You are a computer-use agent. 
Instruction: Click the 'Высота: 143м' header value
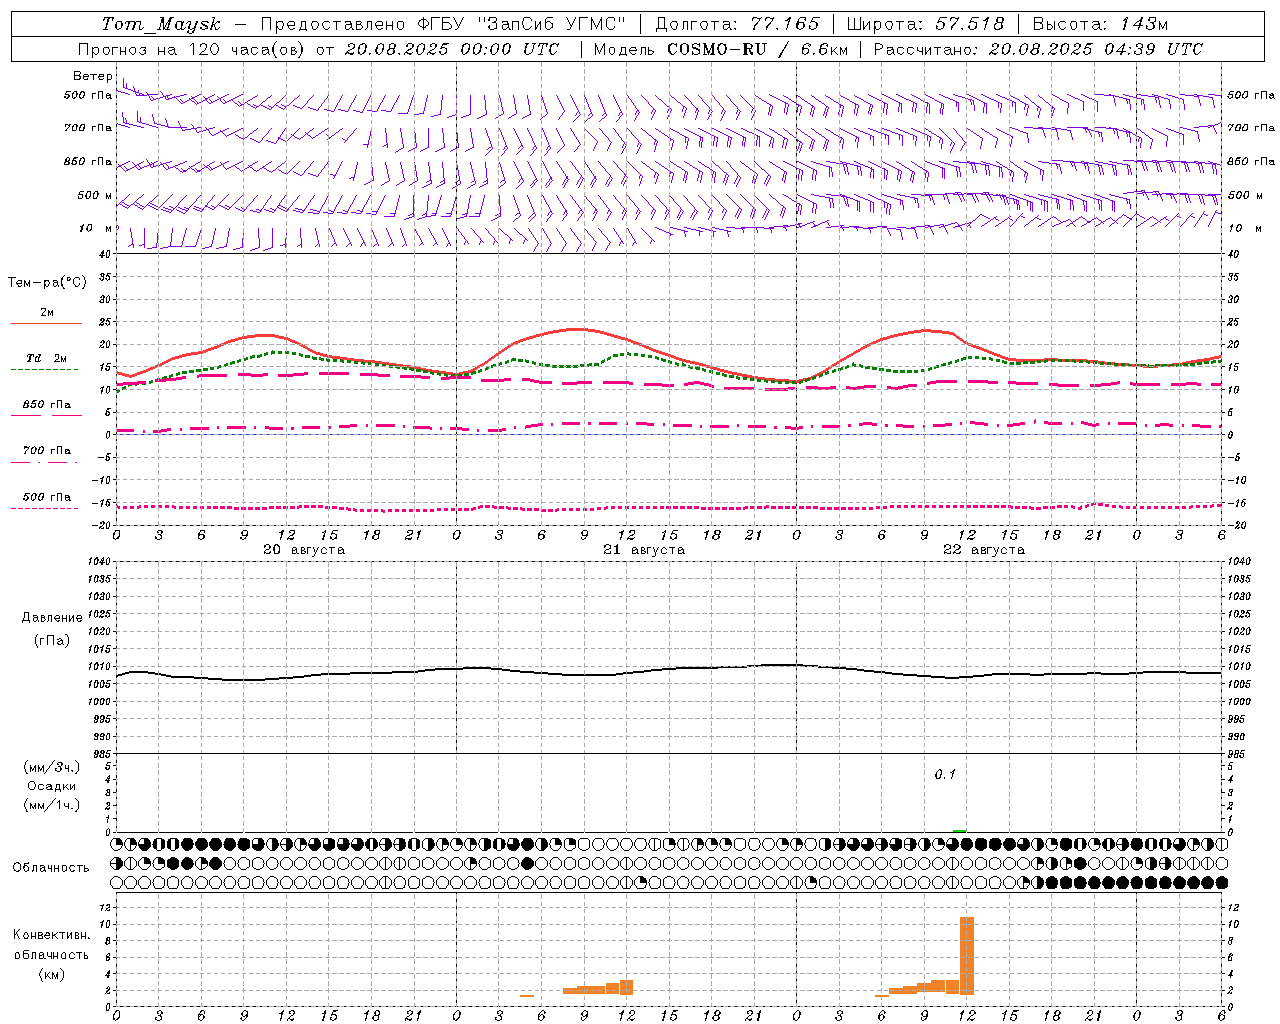(x=1100, y=24)
